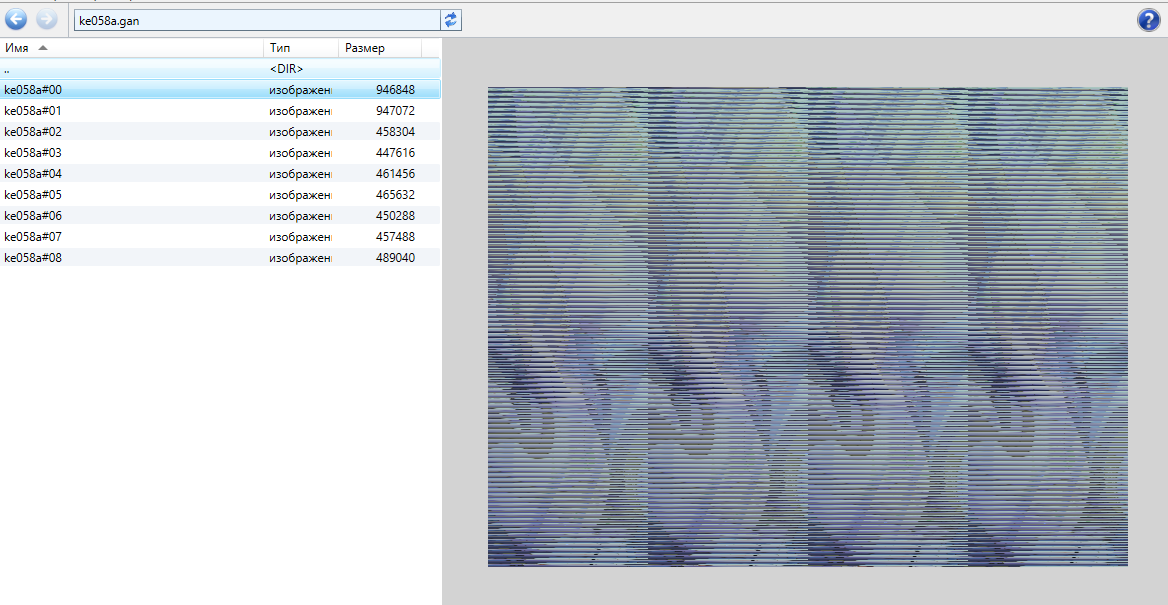Open the ke058a#02 image entry
This screenshot has width=1168, height=605.
[x=100, y=131]
